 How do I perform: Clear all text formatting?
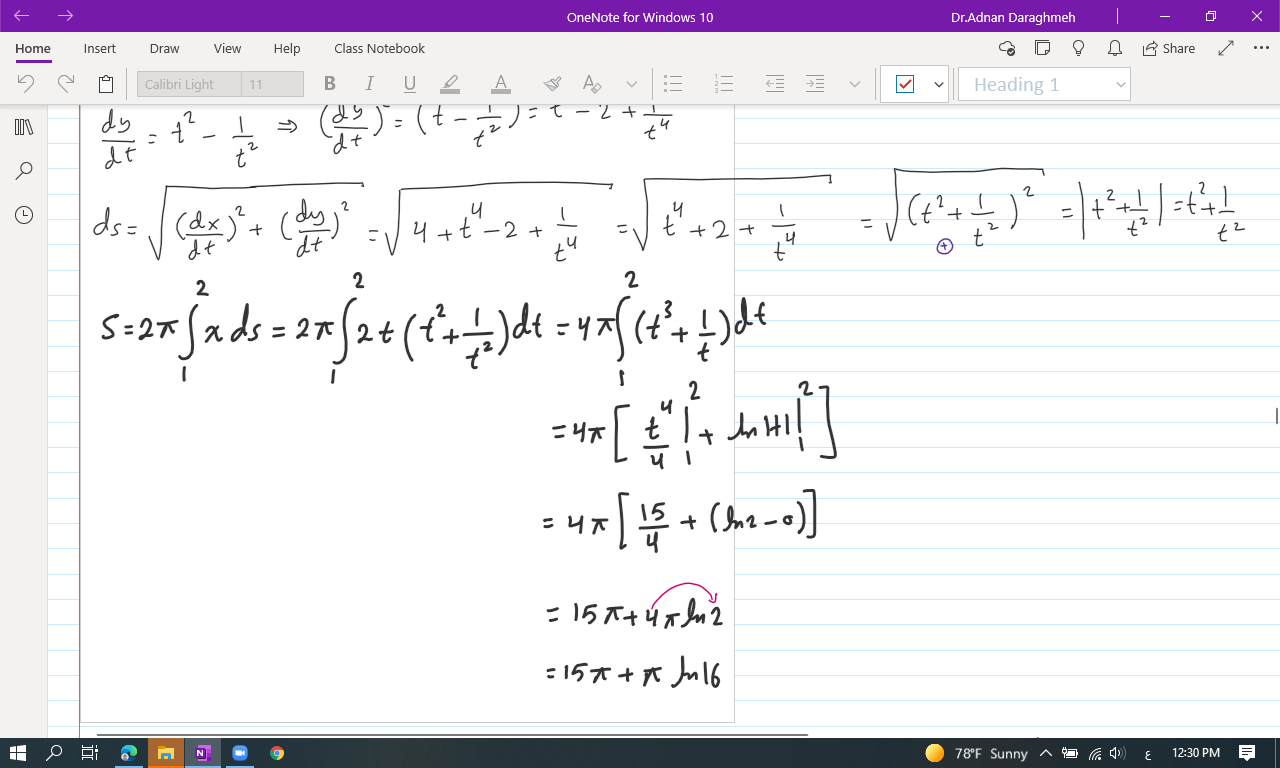(x=592, y=84)
